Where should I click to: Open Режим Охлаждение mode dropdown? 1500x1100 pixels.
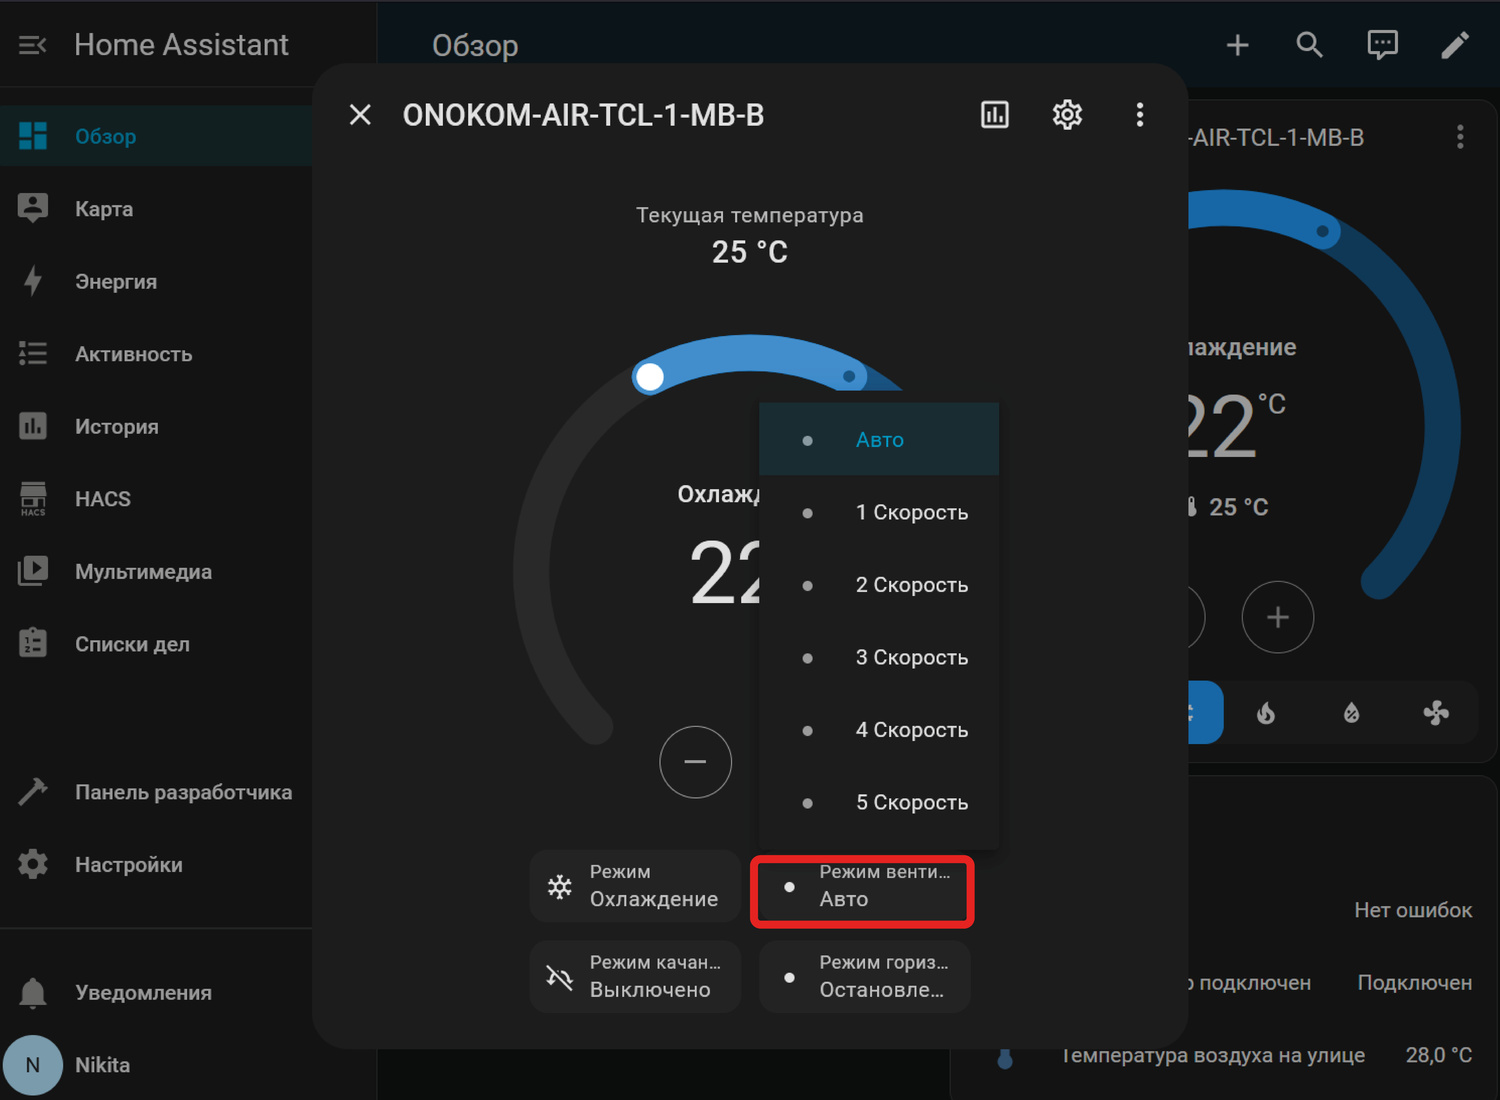click(635, 886)
